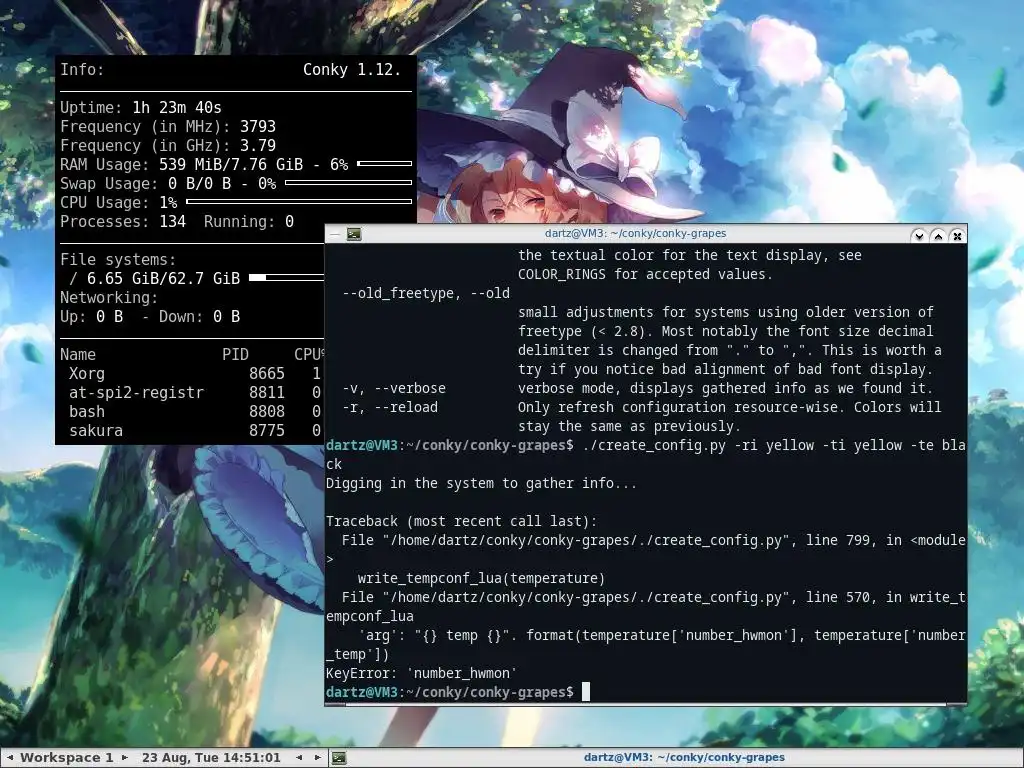Click the 'Conky 1.12.' version text
1024x768 pixels.
[352, 69]
